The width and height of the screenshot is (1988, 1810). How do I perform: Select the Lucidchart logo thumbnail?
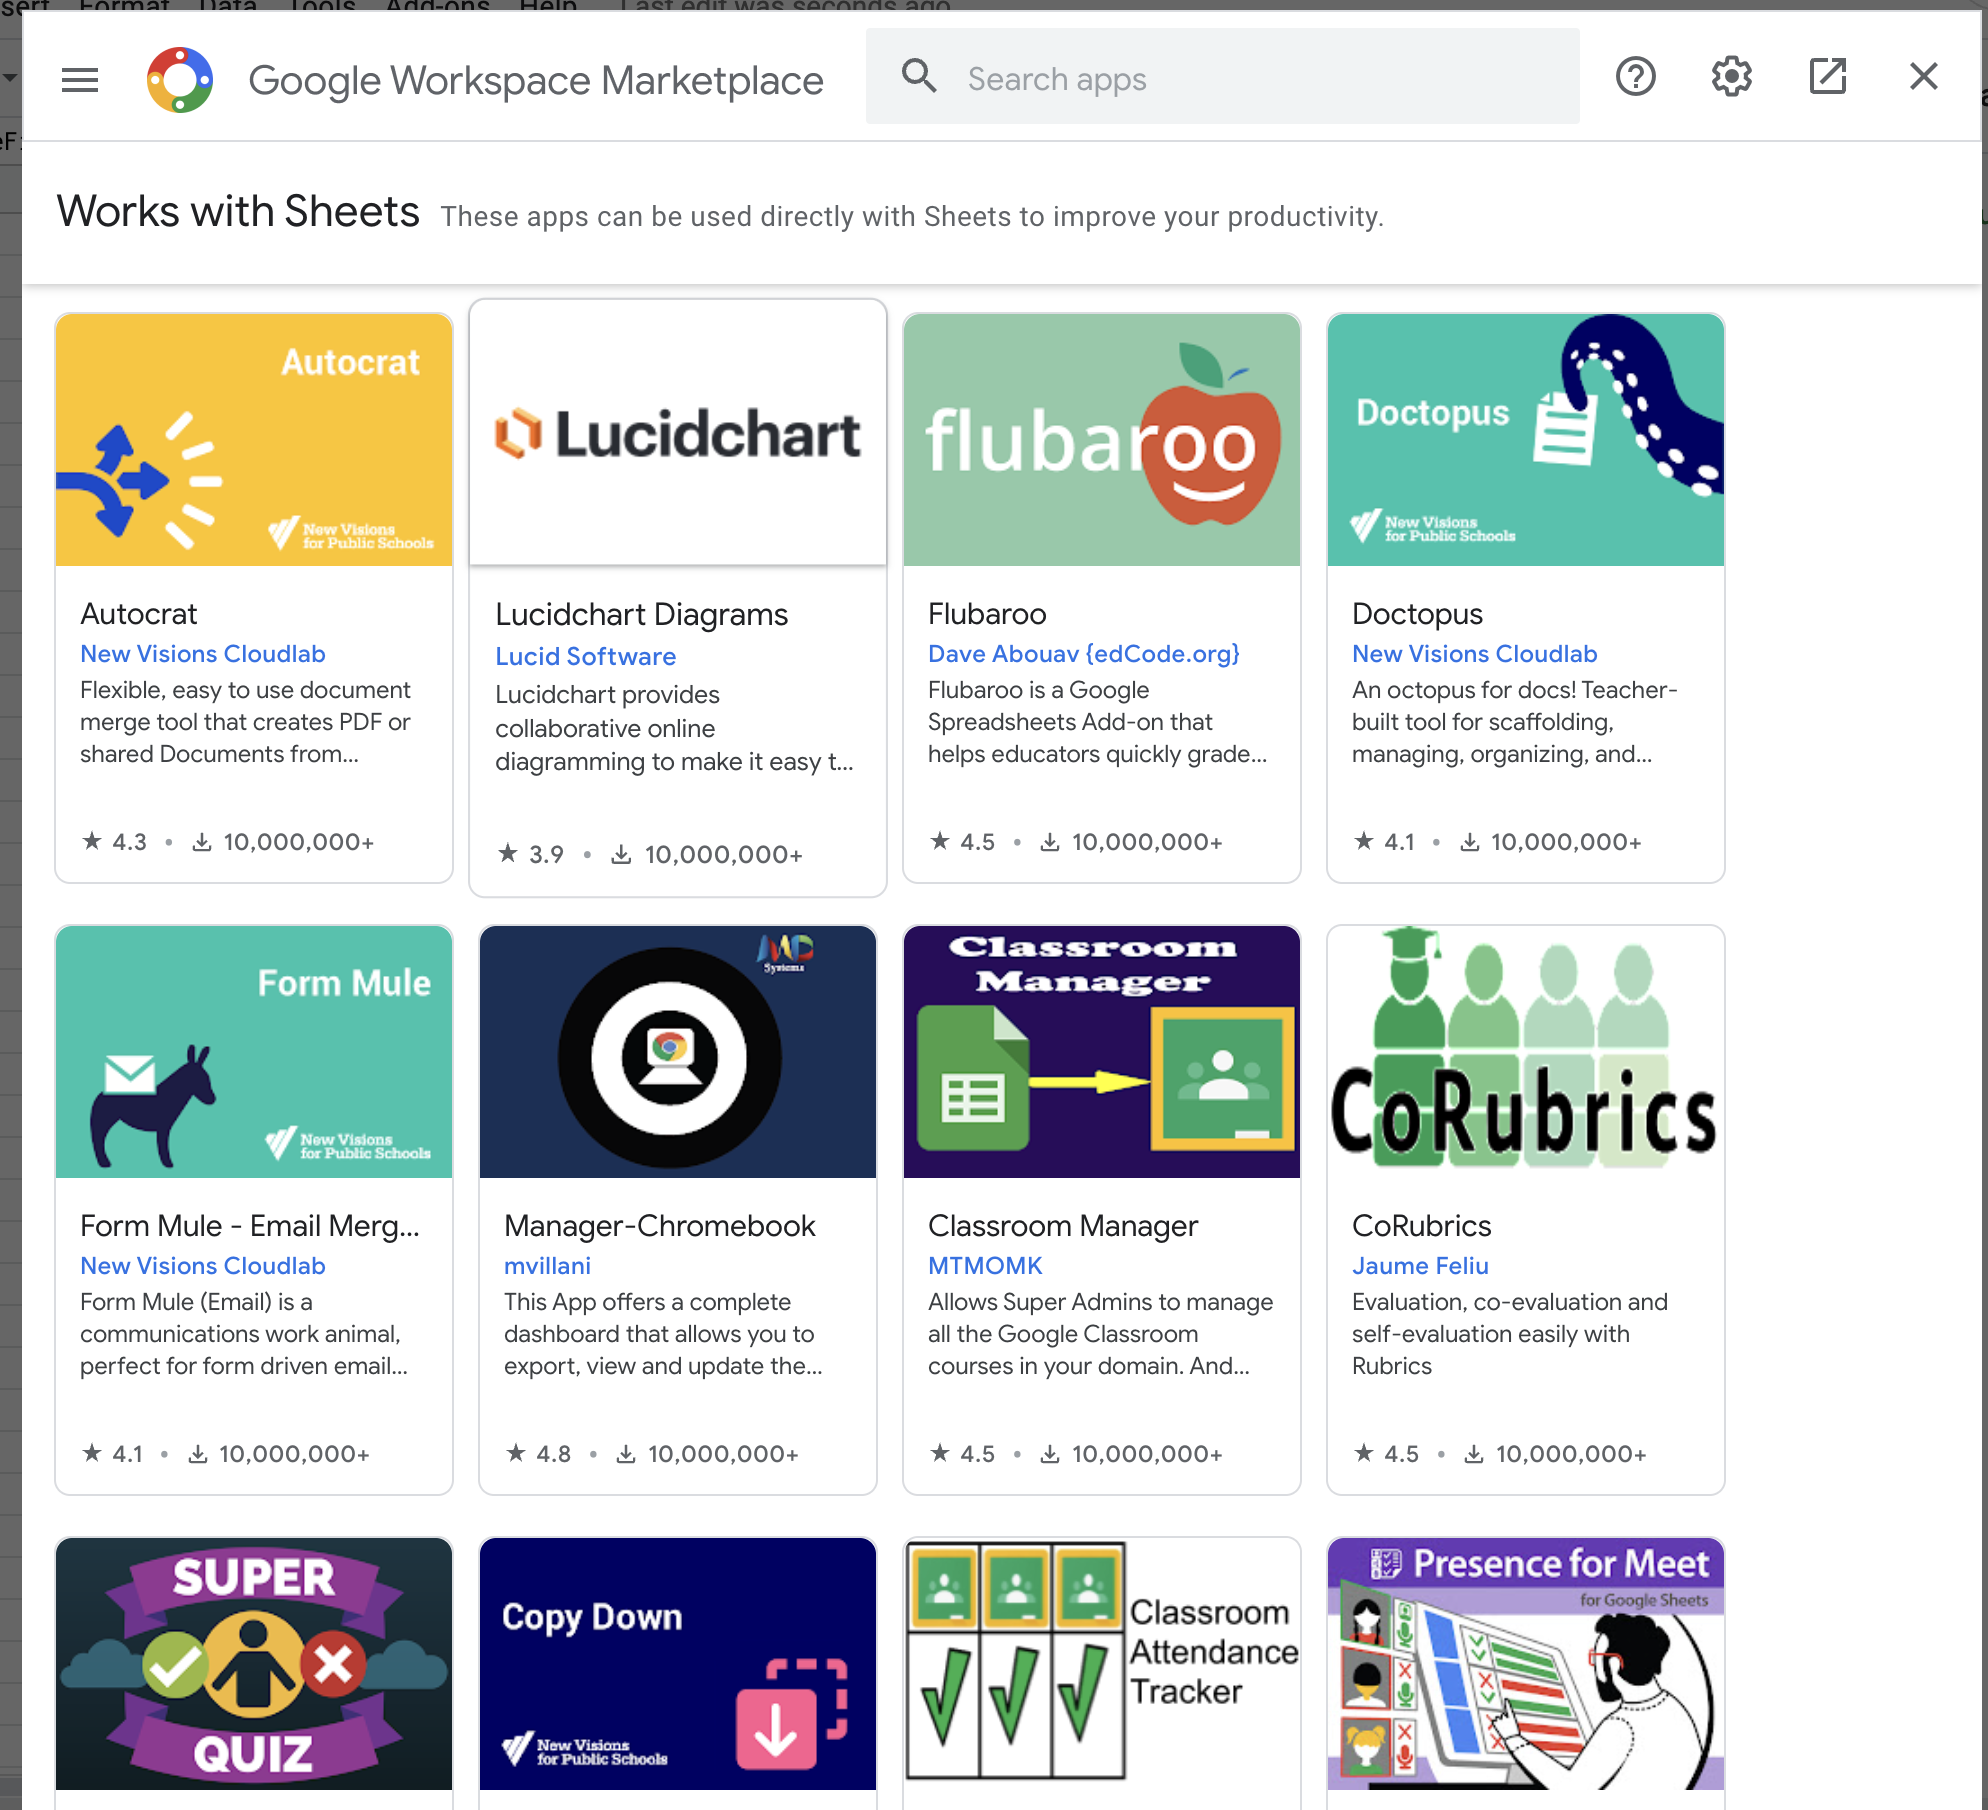pos(678,434)
